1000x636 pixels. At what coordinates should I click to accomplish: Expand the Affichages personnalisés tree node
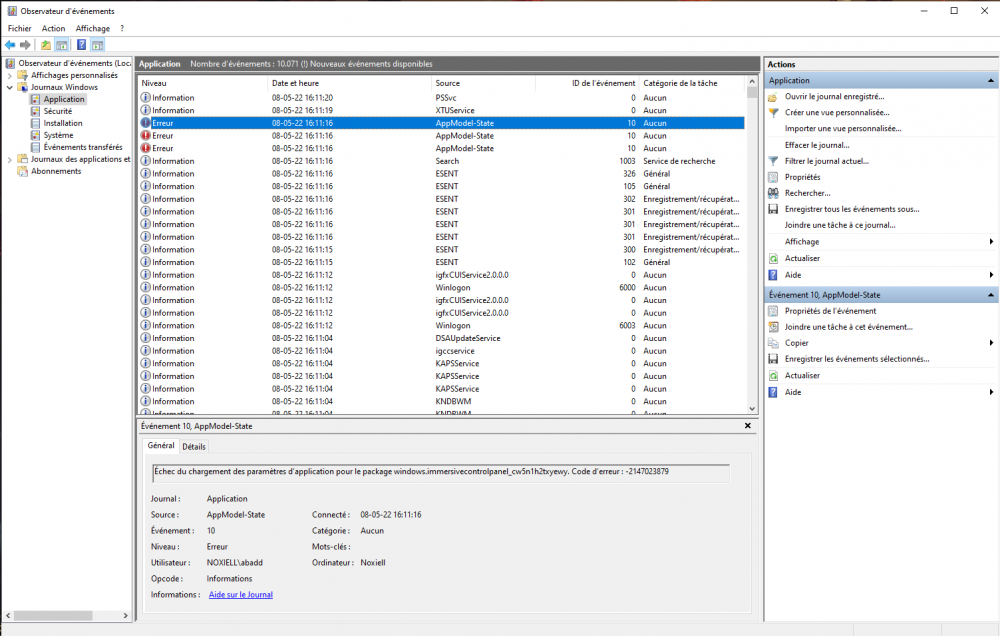coord(10,75)
